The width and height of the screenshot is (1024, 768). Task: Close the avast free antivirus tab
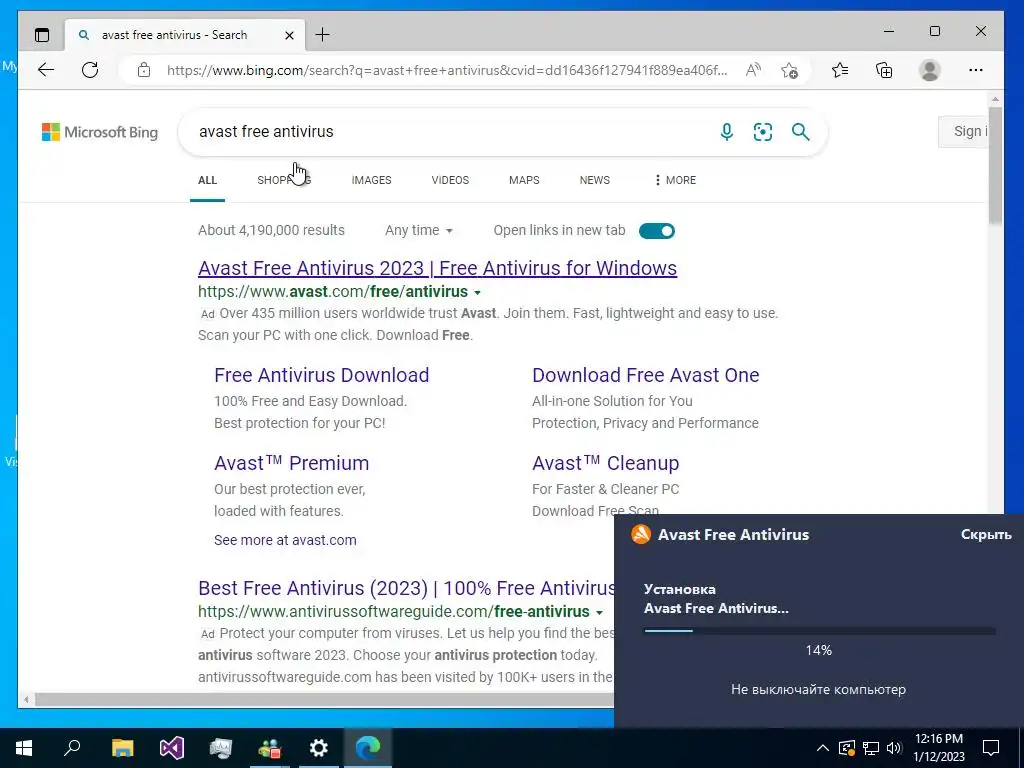click(289, 35)
